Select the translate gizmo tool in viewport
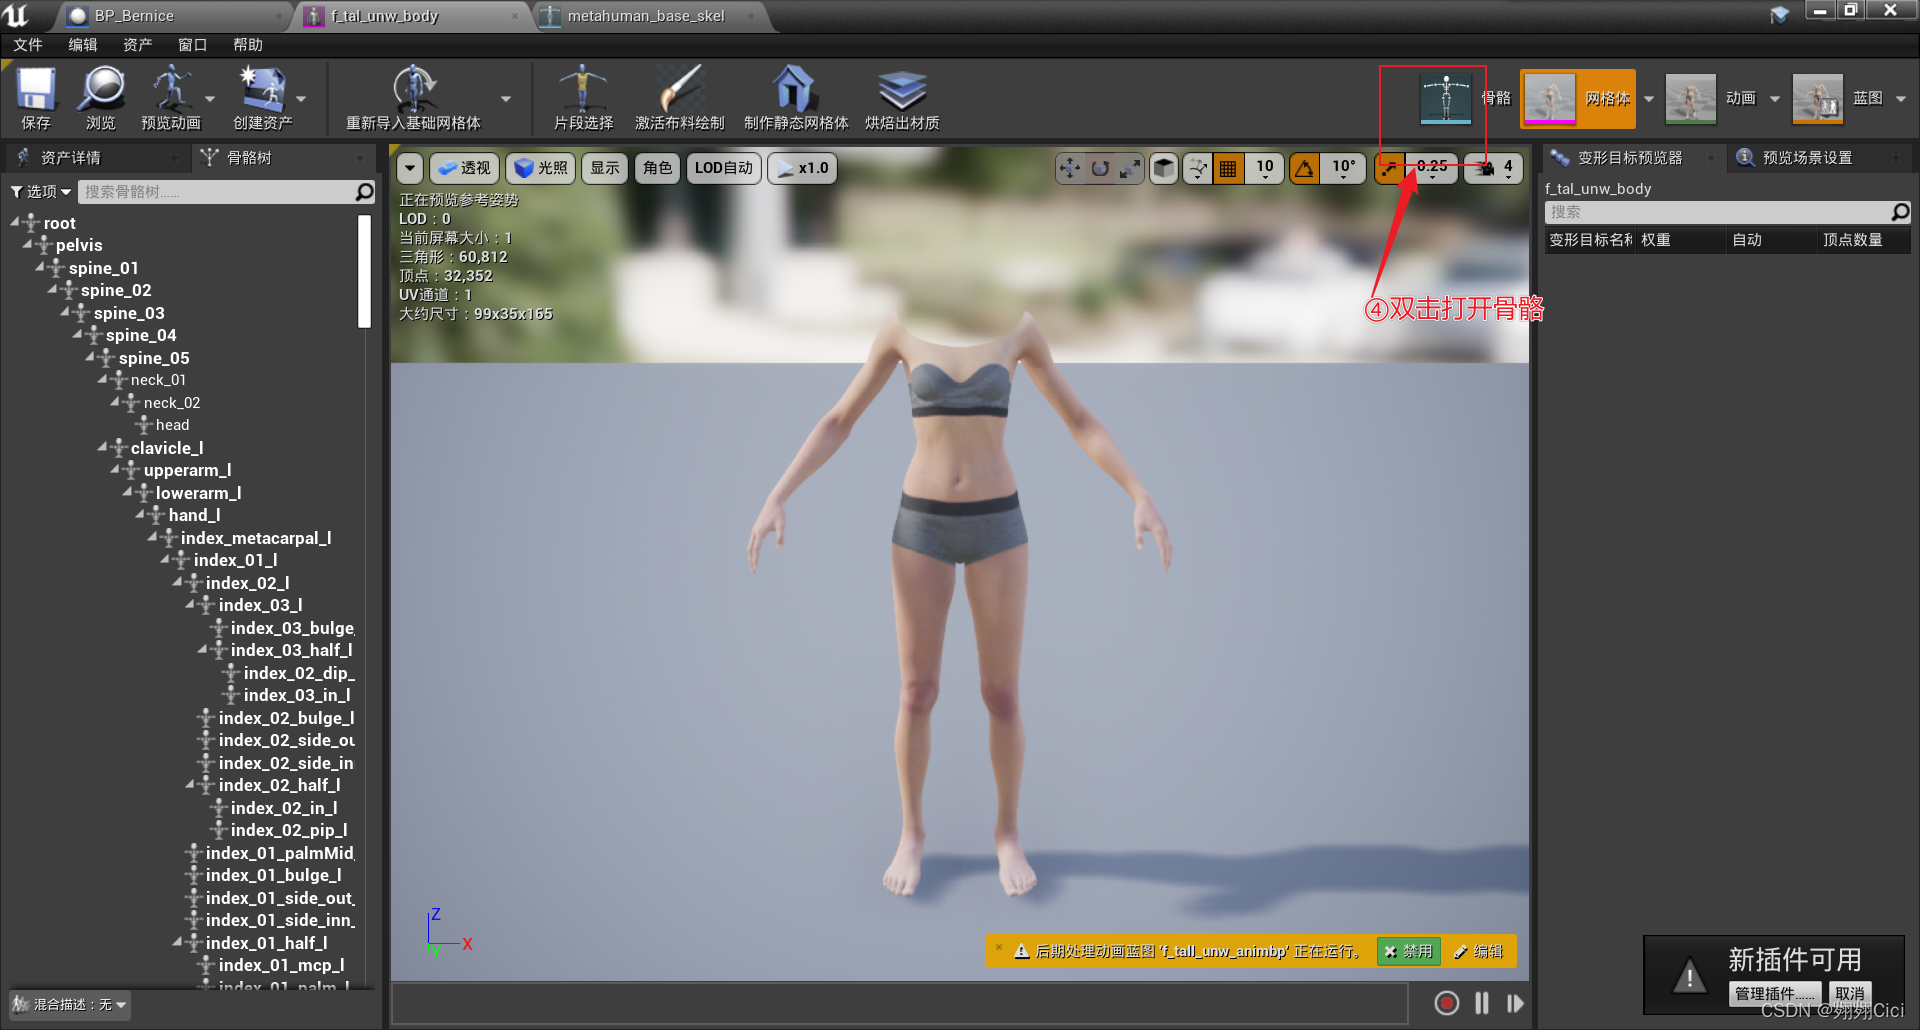The width and height of the screenshot is (1920, 1030). click(1070, 168)
